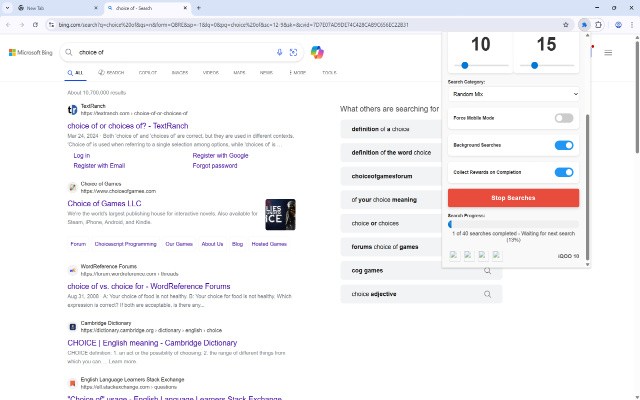
Task: Open 'choice of vs. choice for' WordReference result
Action: (149, 287)
